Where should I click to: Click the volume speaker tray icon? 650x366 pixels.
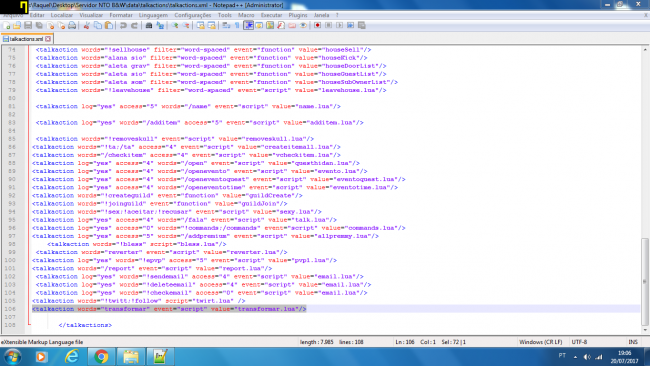587,356
